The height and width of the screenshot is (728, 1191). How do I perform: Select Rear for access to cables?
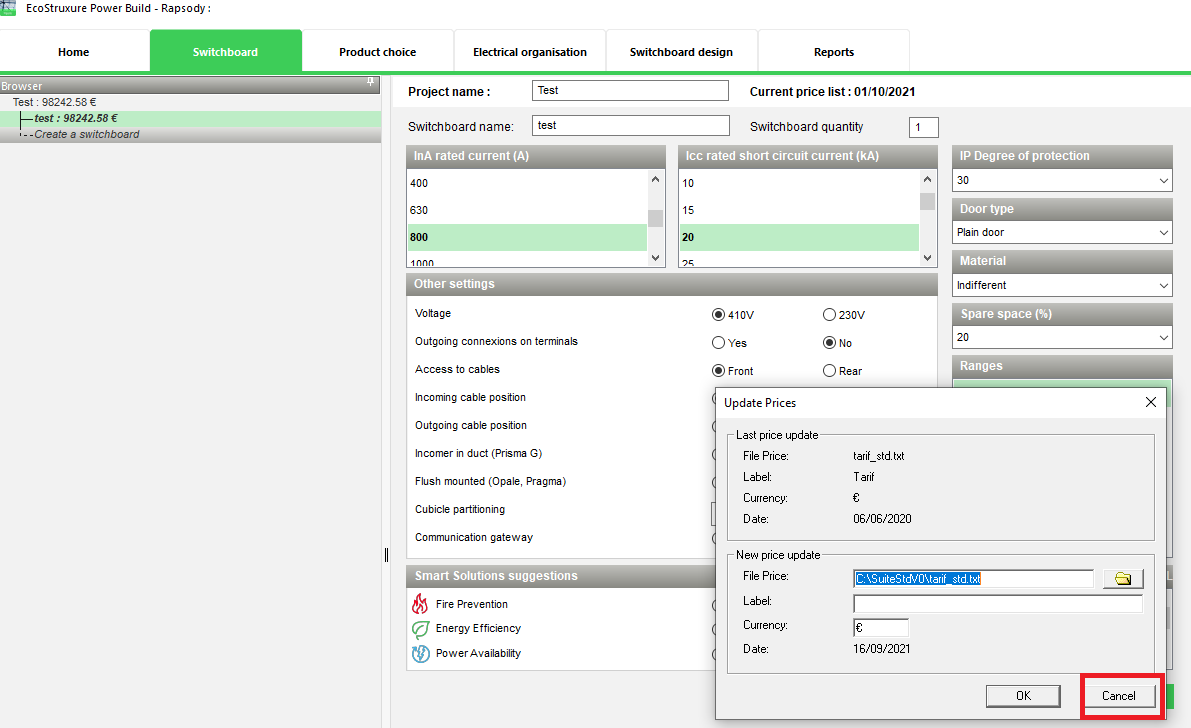coord(829,371)
